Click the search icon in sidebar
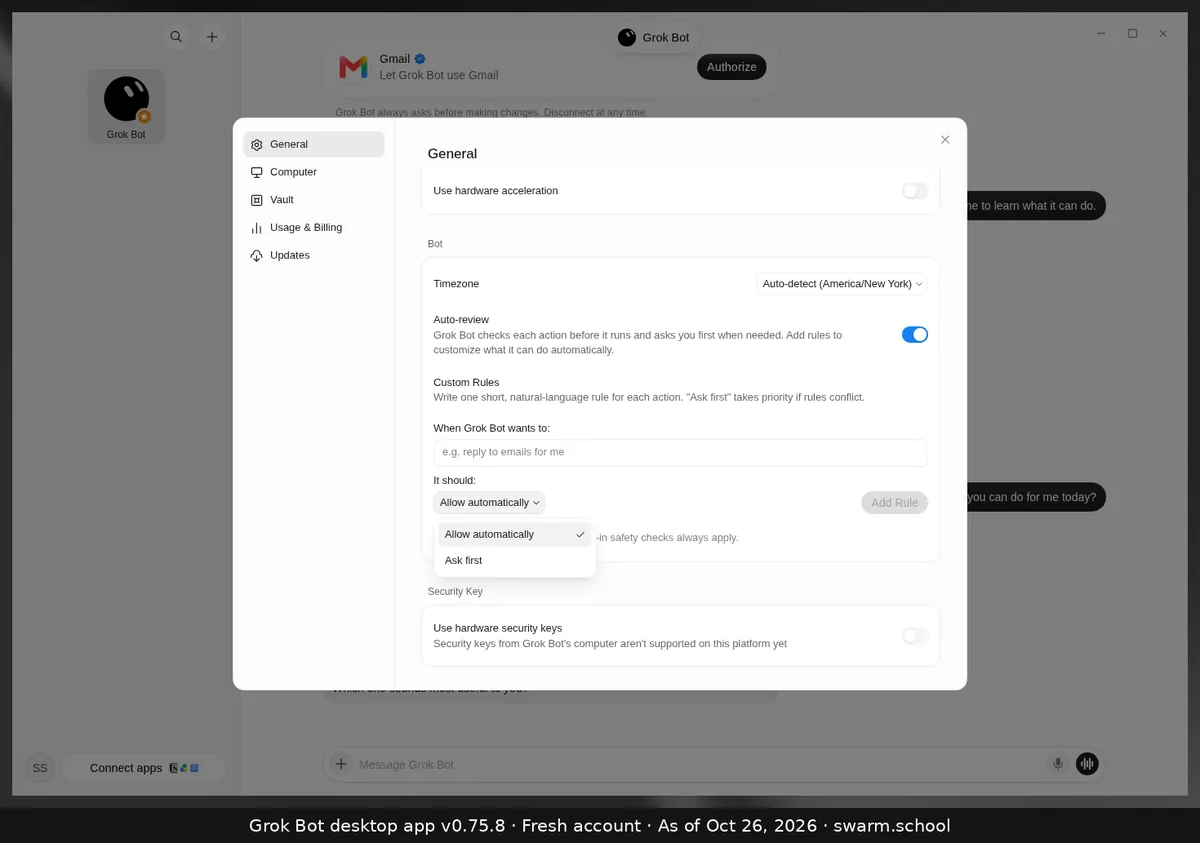This screenshot has width=1200, height=843. (176, 37)
